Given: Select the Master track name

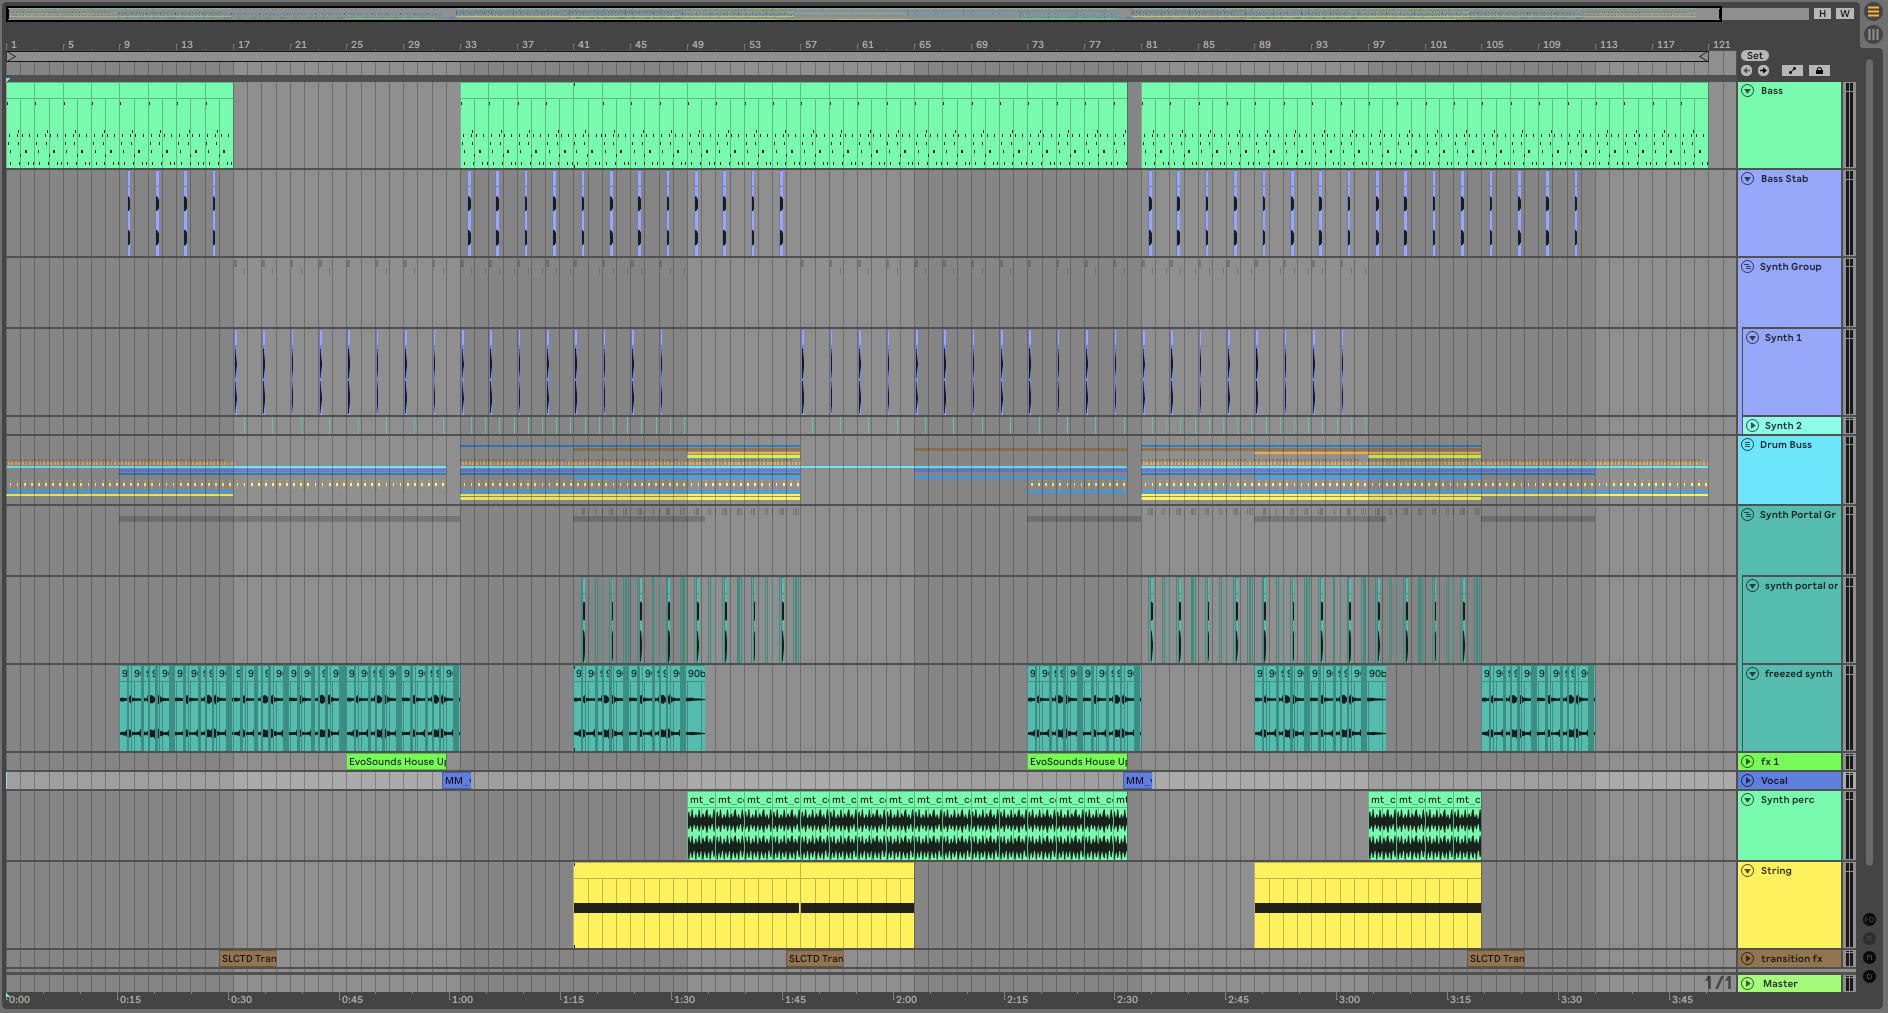Looking at the screenshot, I should [1780, 984].
